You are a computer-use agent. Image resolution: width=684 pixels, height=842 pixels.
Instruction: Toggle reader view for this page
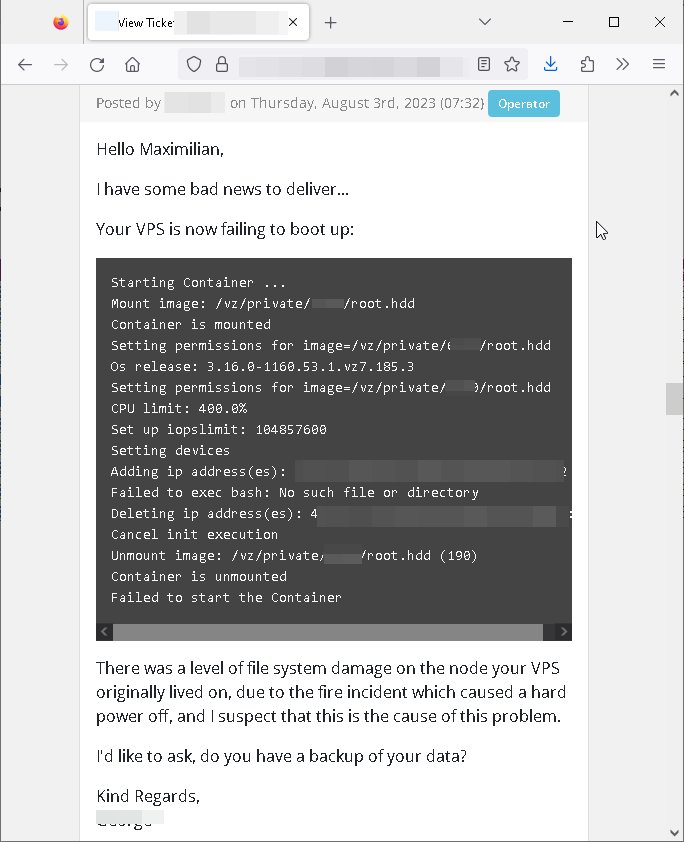[x=484, y=64]
